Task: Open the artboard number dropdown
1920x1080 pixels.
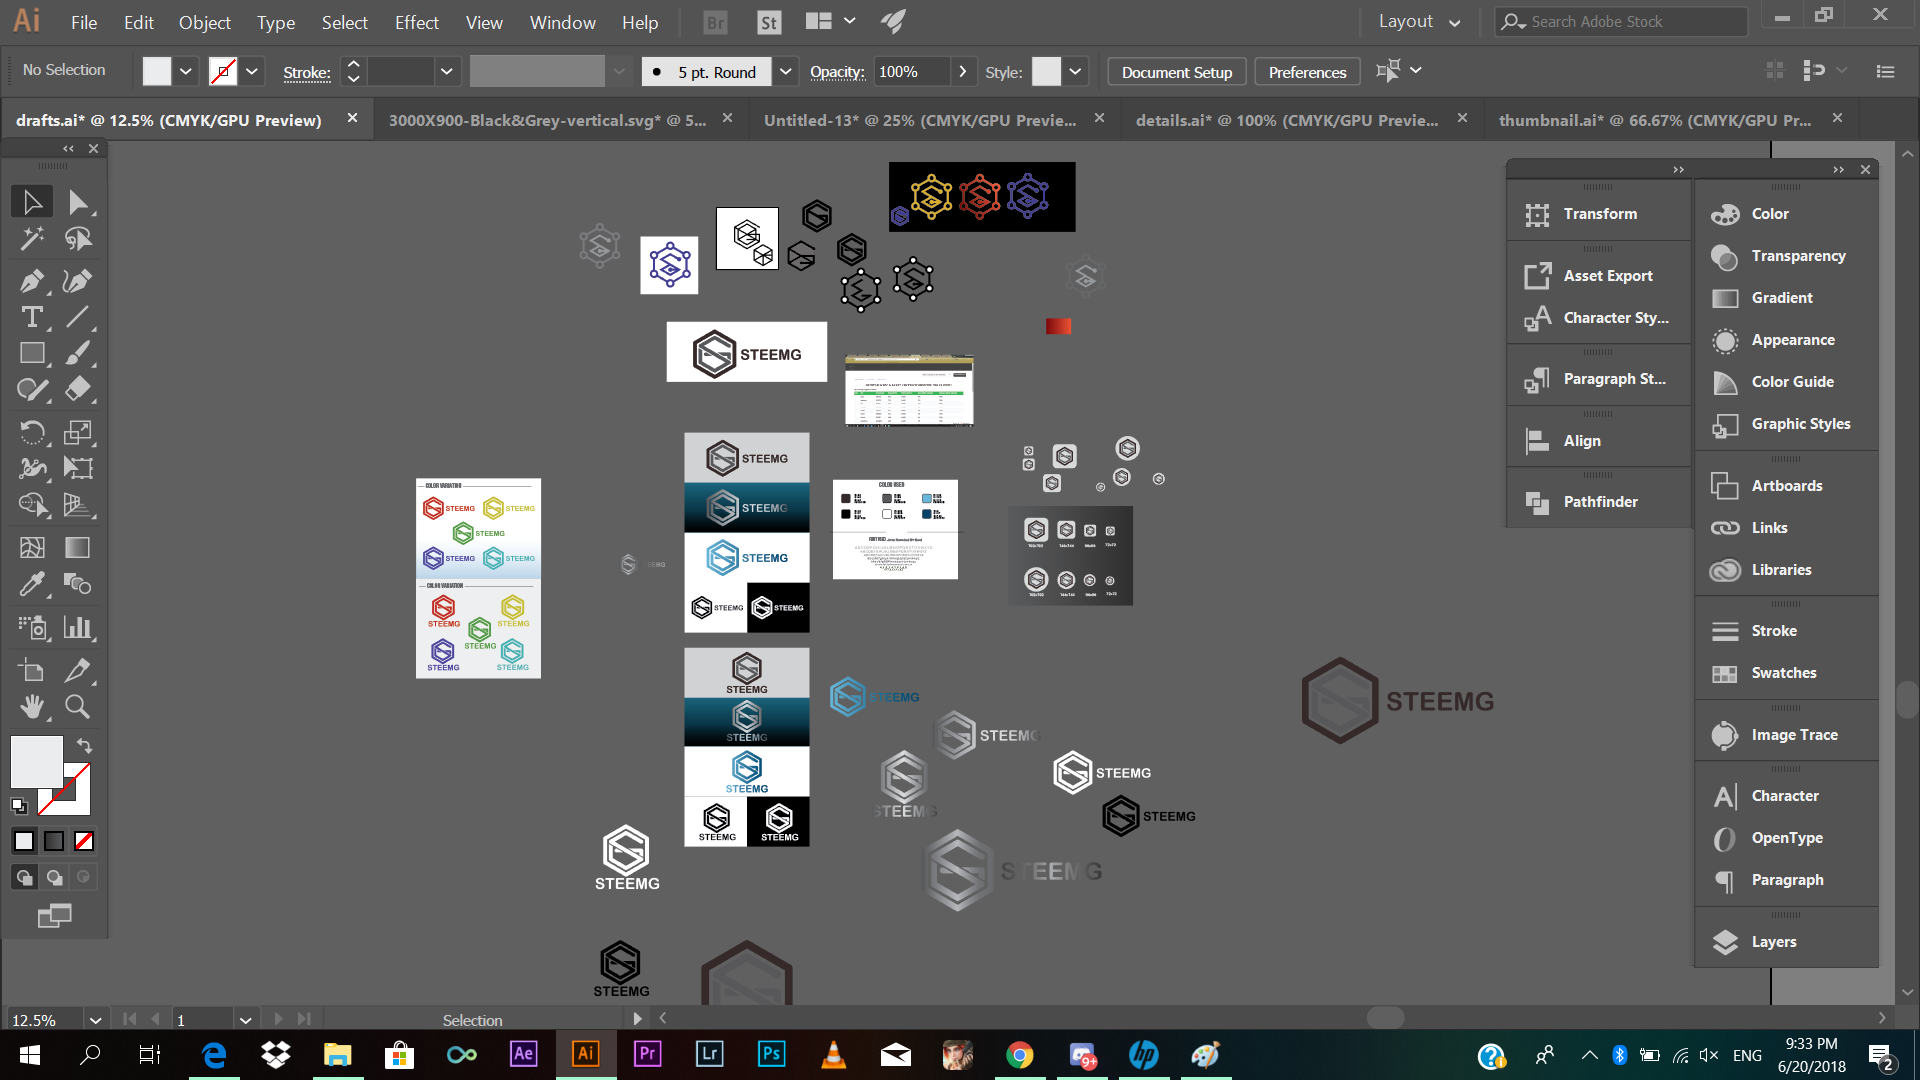Action: click(x=245, y=1020)
